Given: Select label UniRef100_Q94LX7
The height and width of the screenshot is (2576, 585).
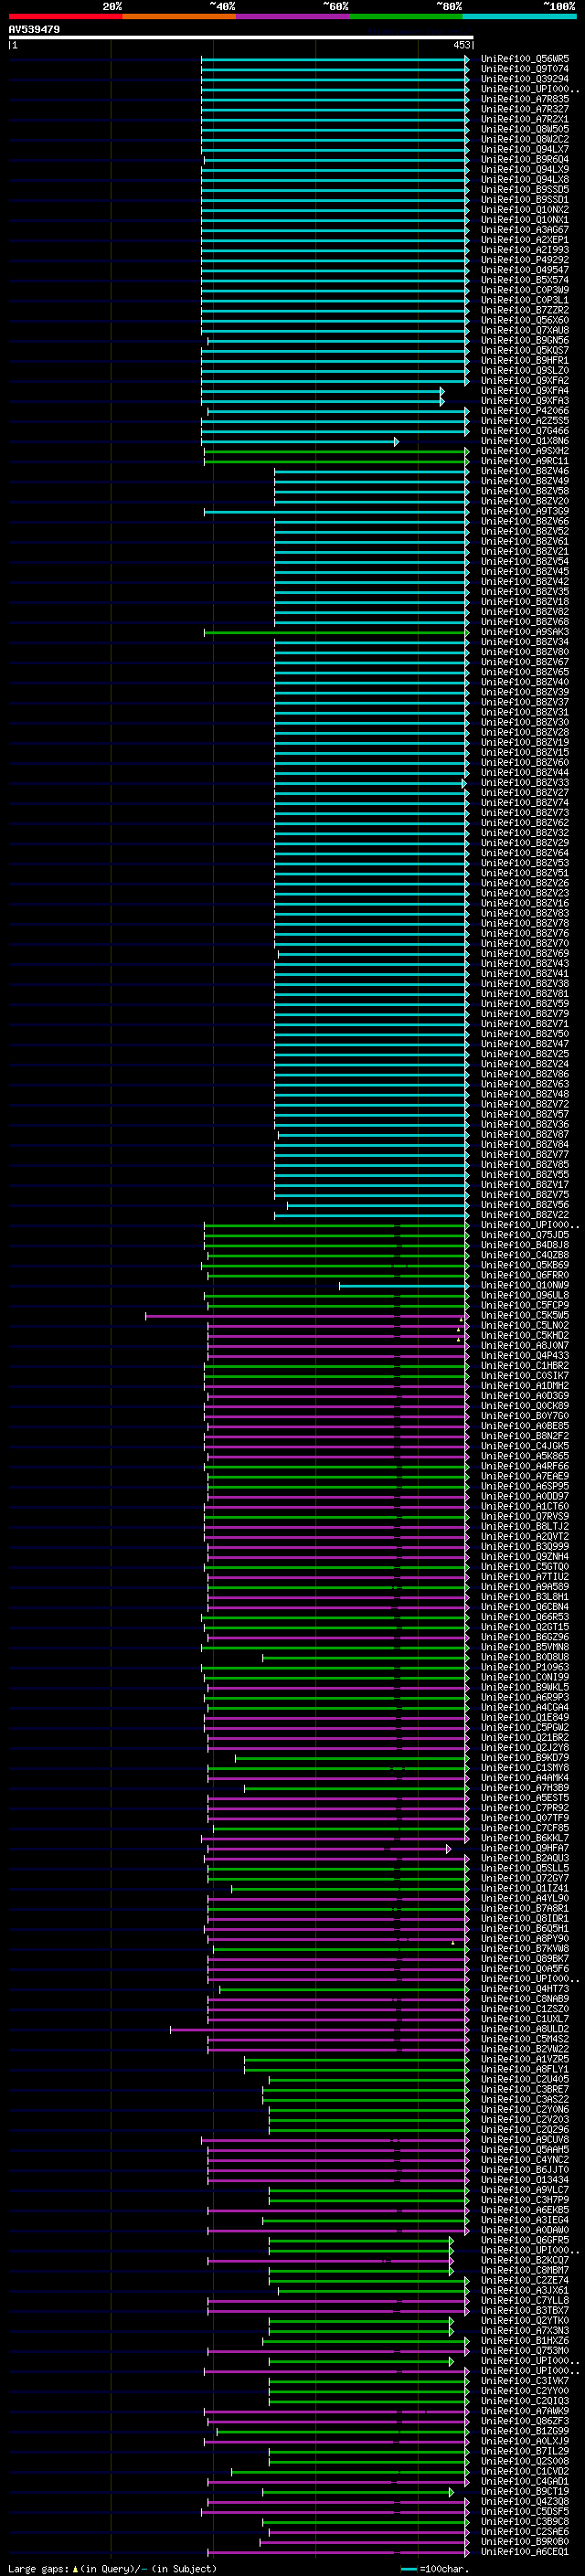Looking at the screenshot, I should (525, 149).
